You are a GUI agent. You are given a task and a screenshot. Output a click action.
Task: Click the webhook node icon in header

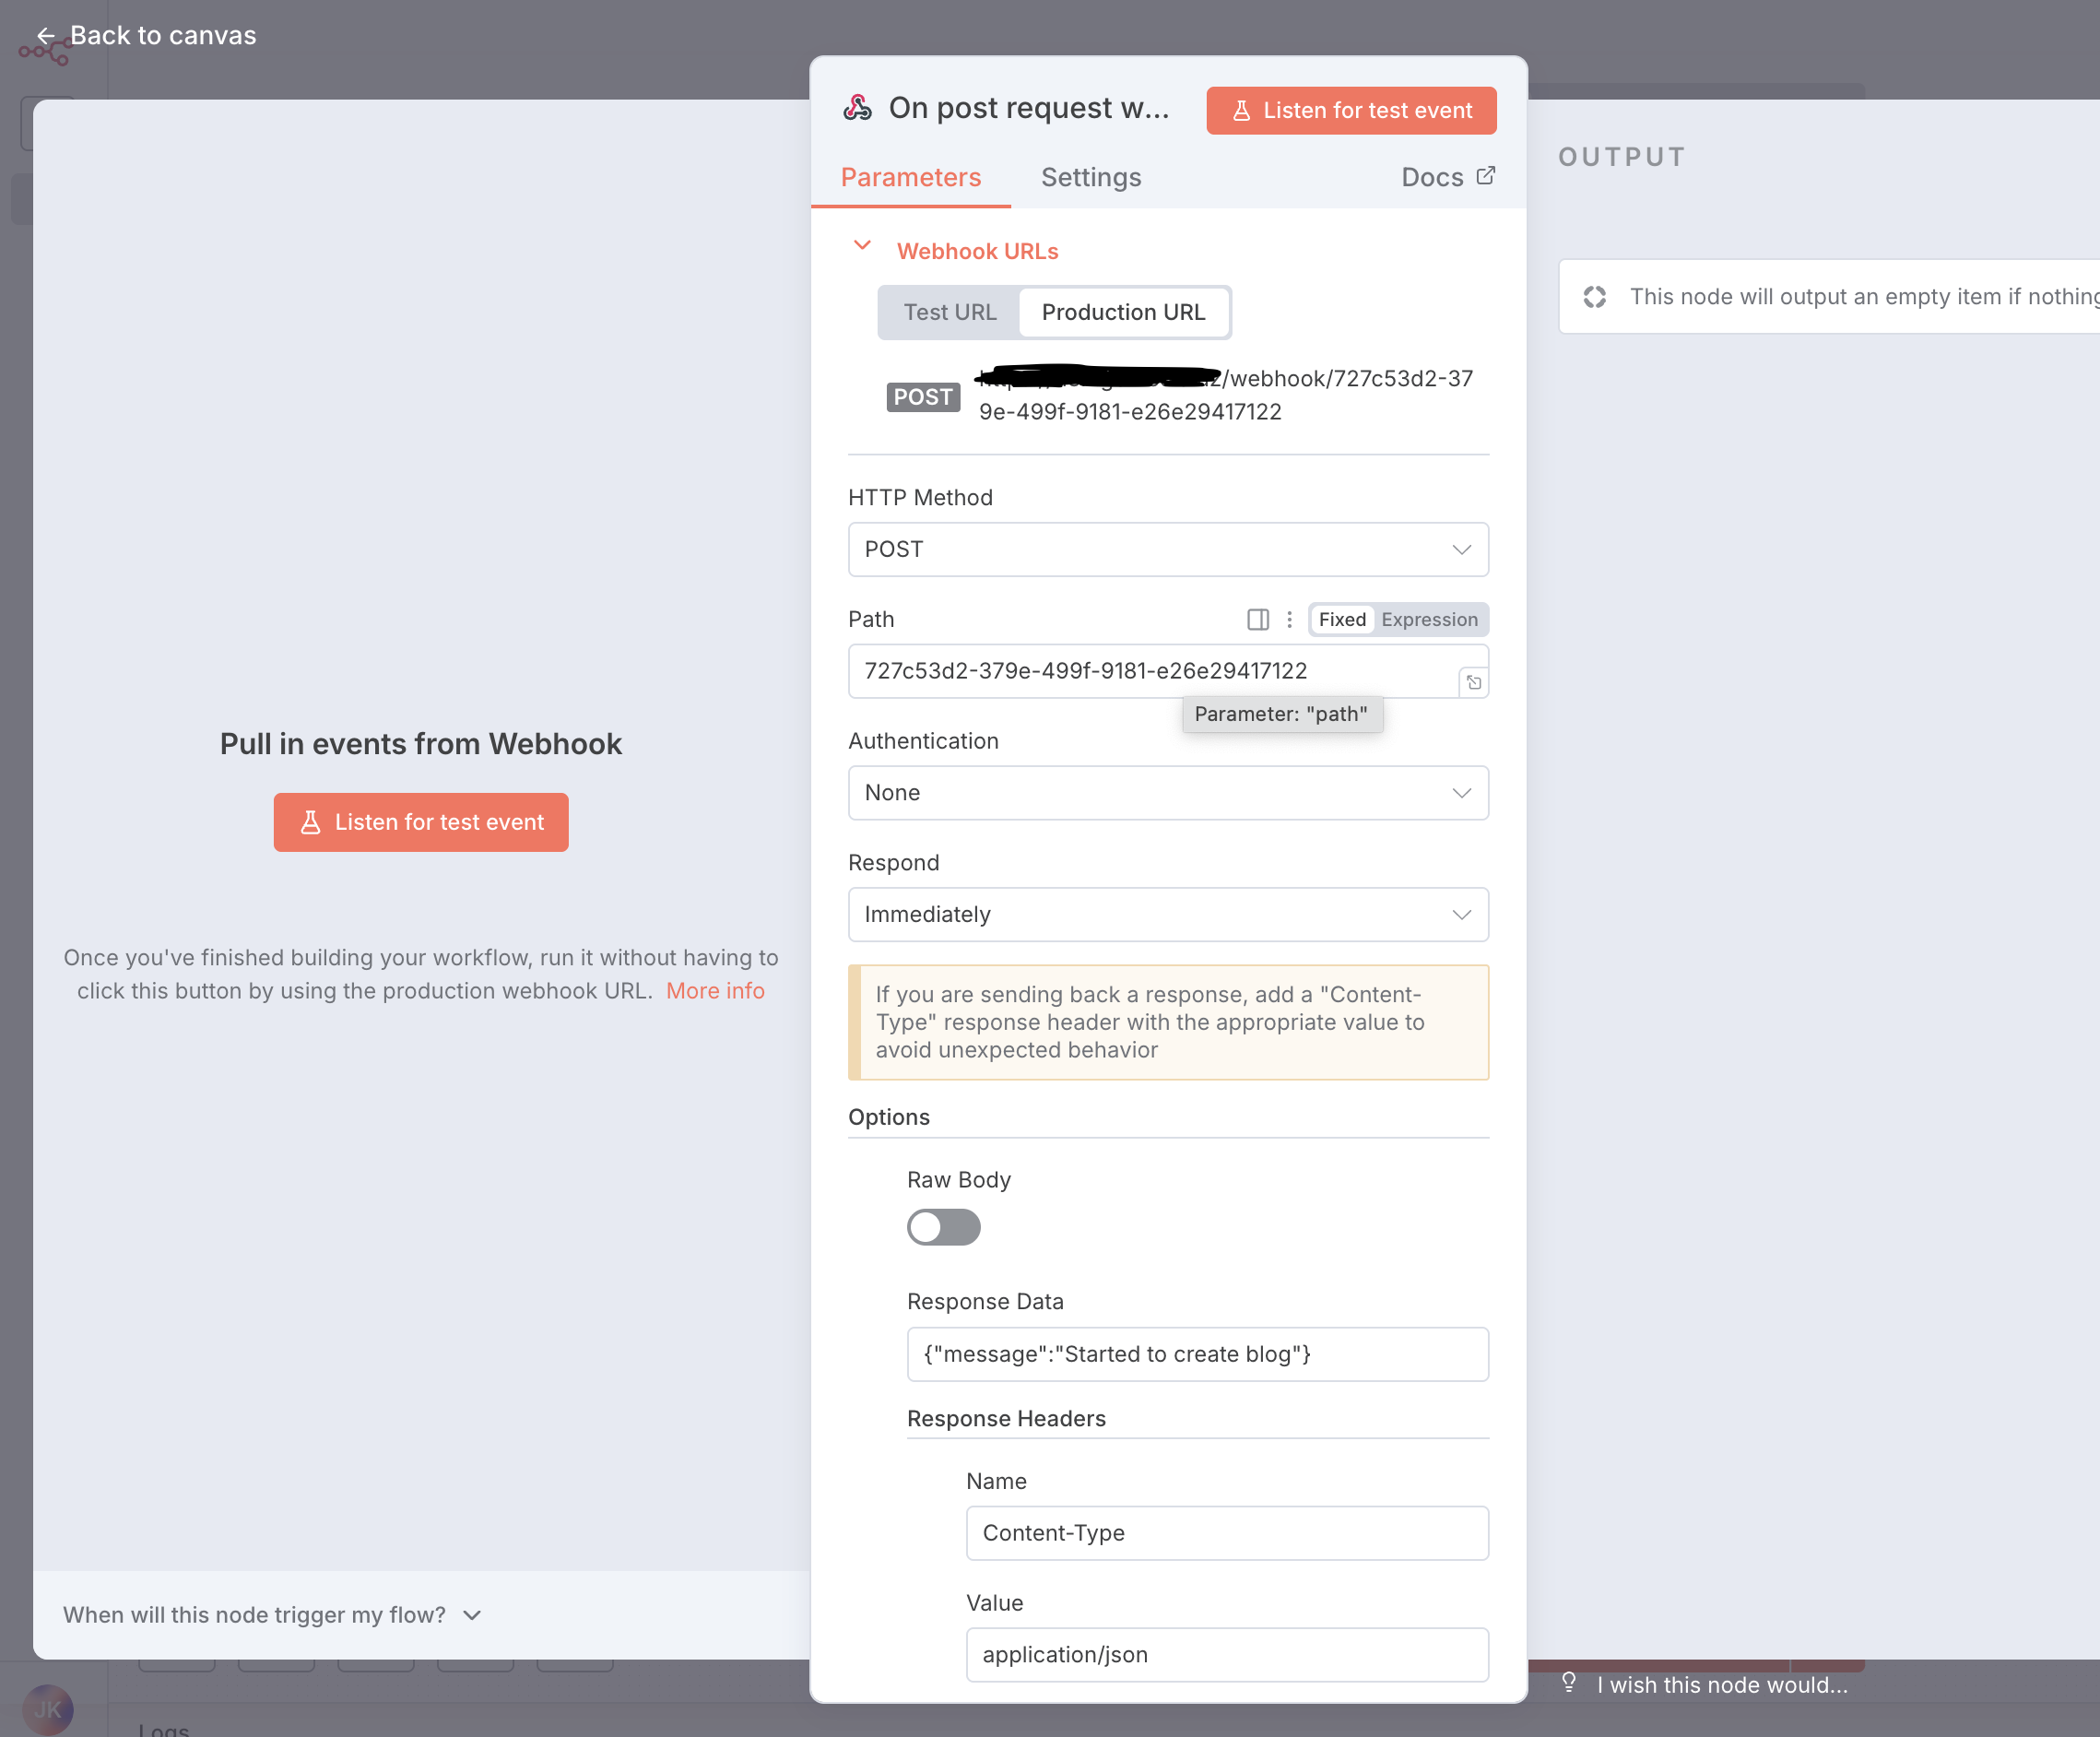point(857,108)
